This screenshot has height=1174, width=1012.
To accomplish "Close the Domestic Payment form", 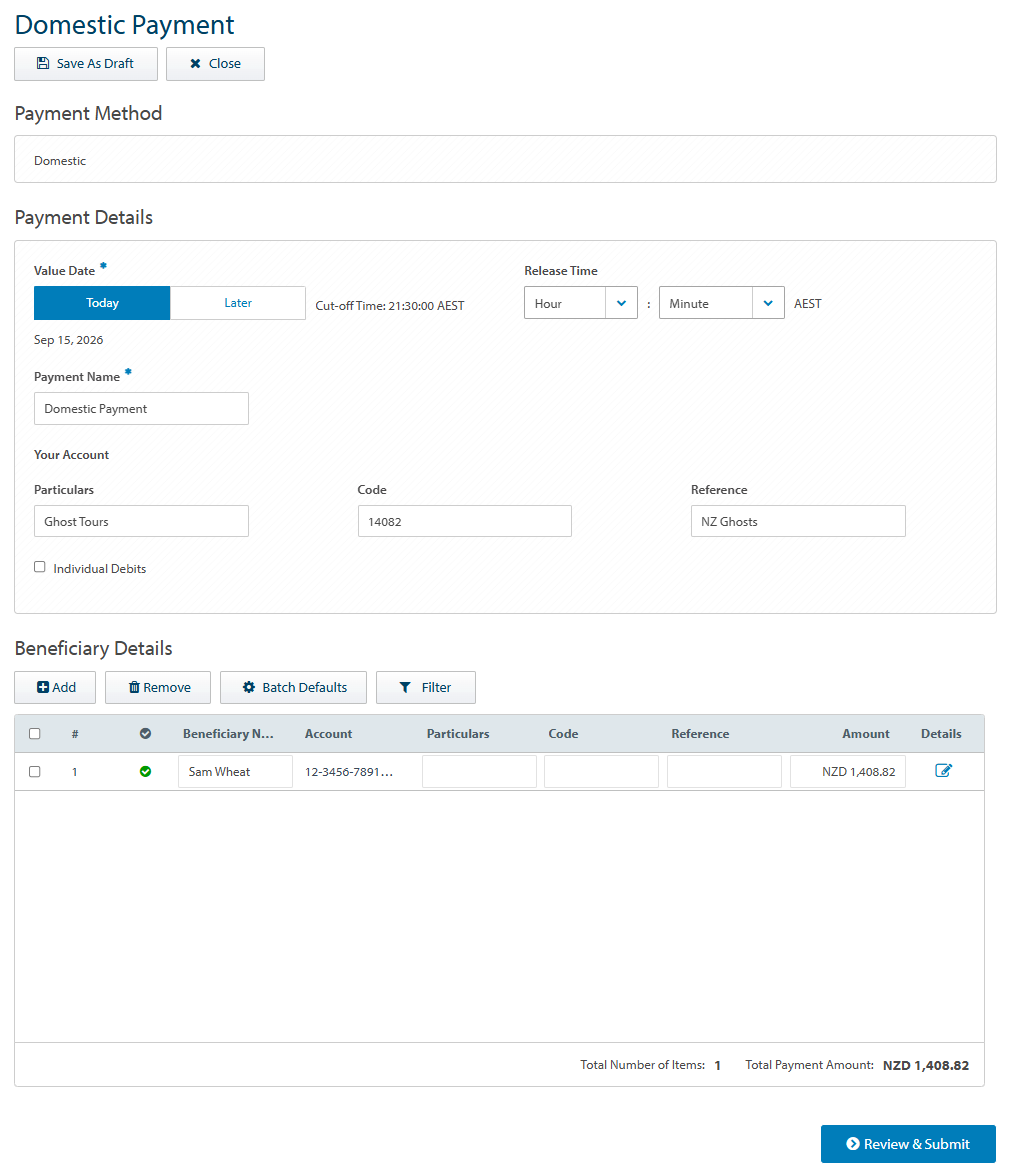I will (x=216, y=64).
